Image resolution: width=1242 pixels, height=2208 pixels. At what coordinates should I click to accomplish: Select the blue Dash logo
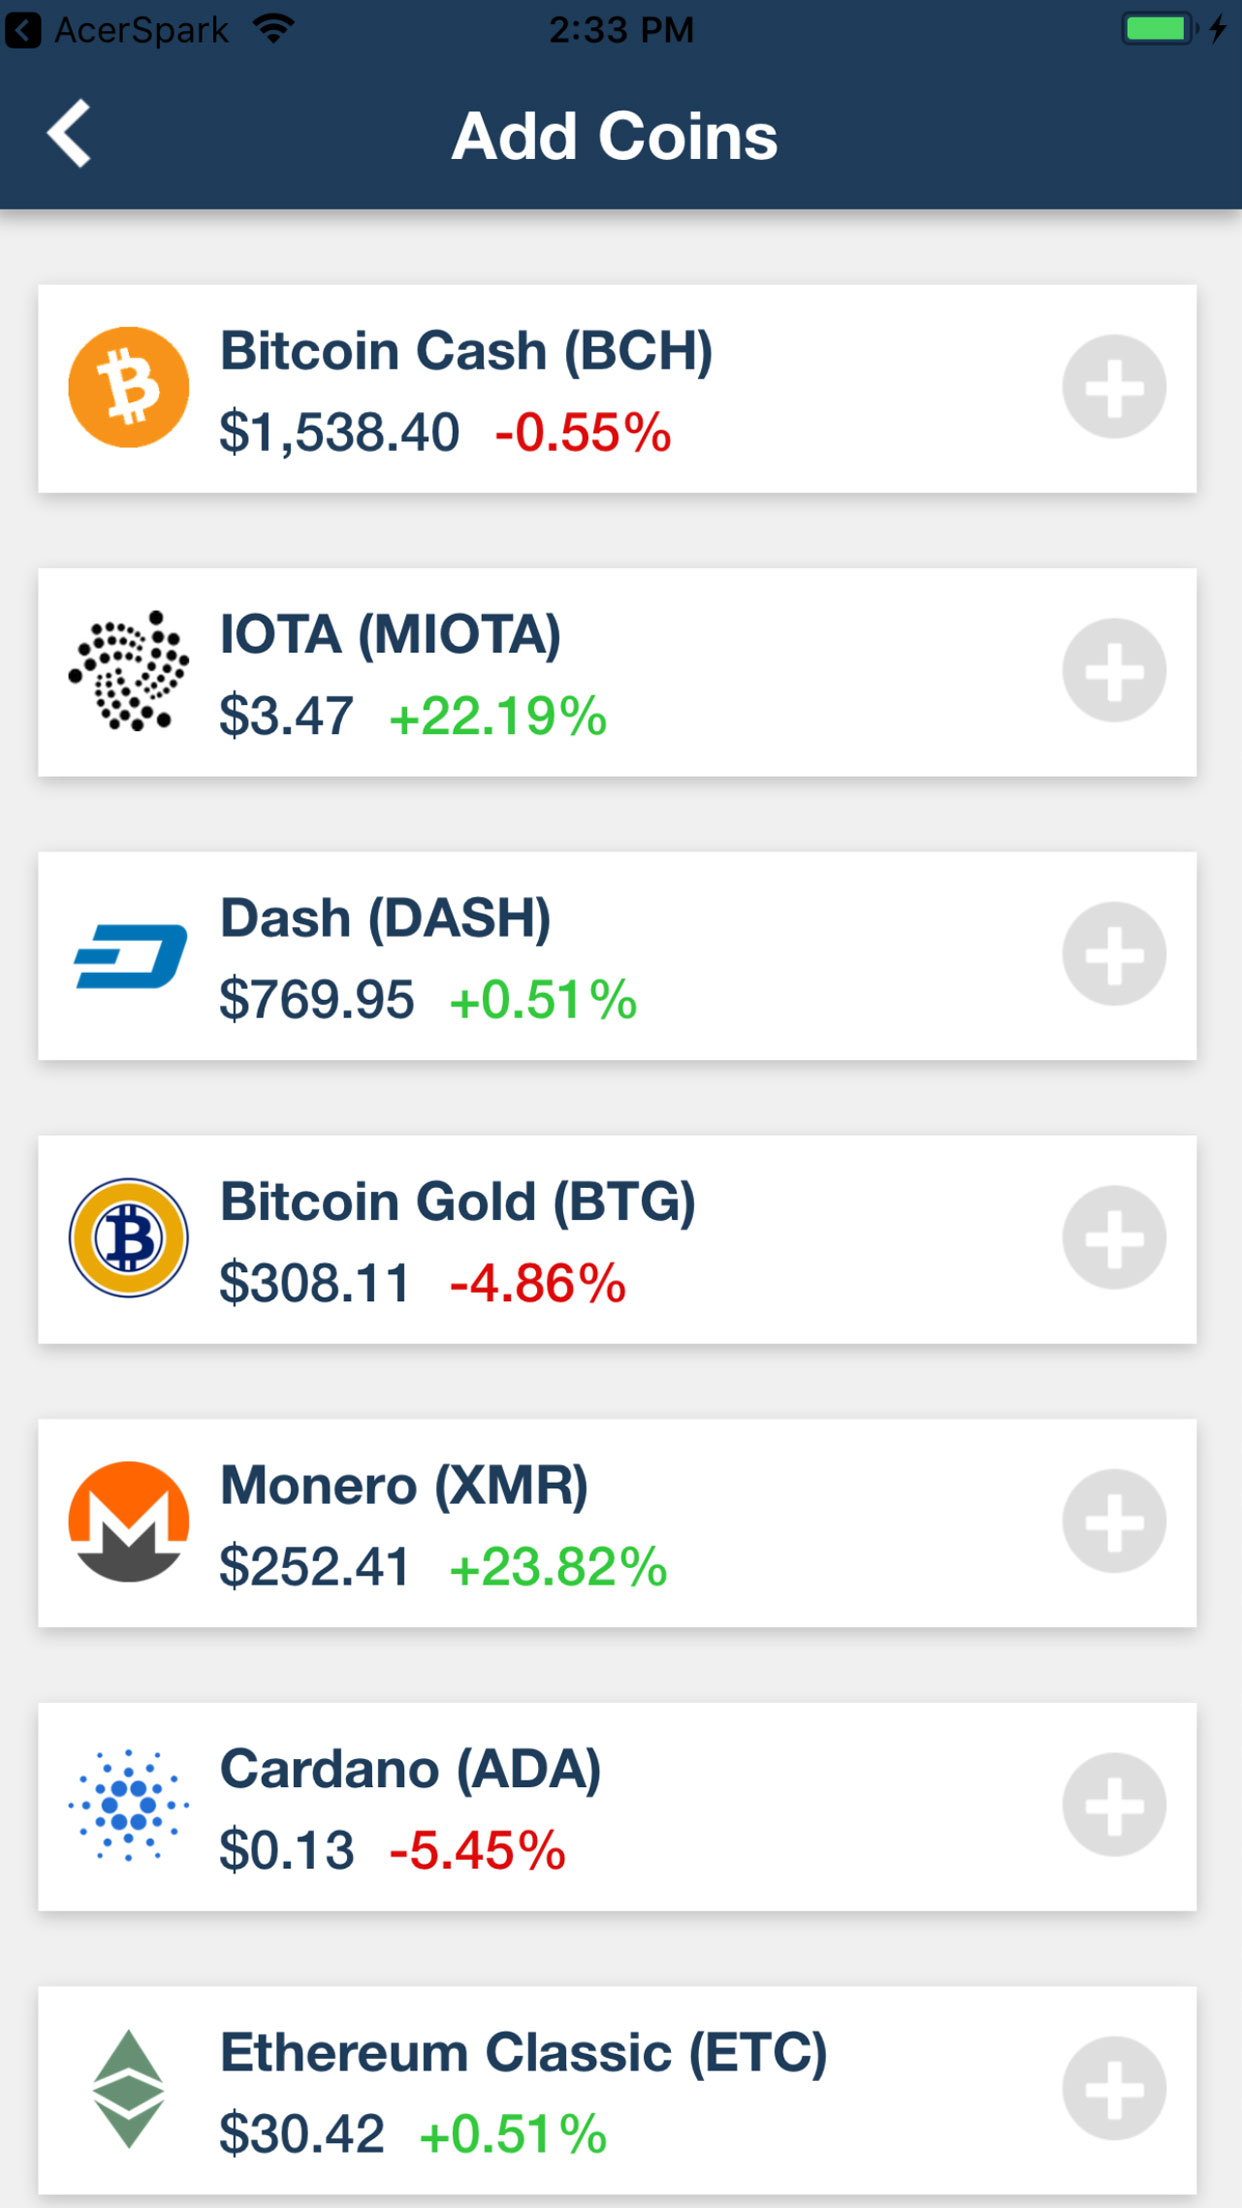pyautogui.click(x=130, y=955)
